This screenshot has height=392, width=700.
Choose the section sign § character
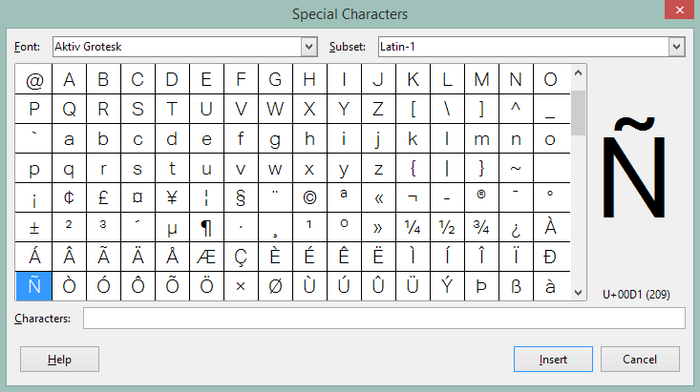pos(241,198)
